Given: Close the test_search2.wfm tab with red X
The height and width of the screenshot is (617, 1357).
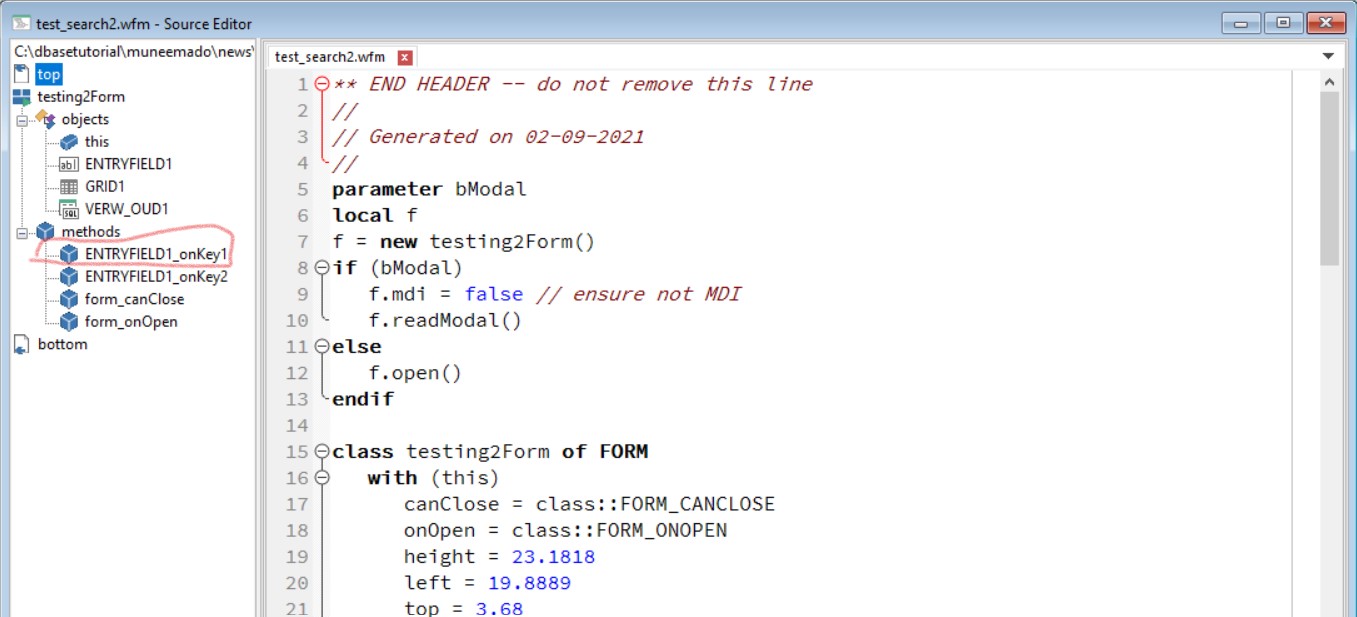Looking at the screenshot, I should pos(405,57).
